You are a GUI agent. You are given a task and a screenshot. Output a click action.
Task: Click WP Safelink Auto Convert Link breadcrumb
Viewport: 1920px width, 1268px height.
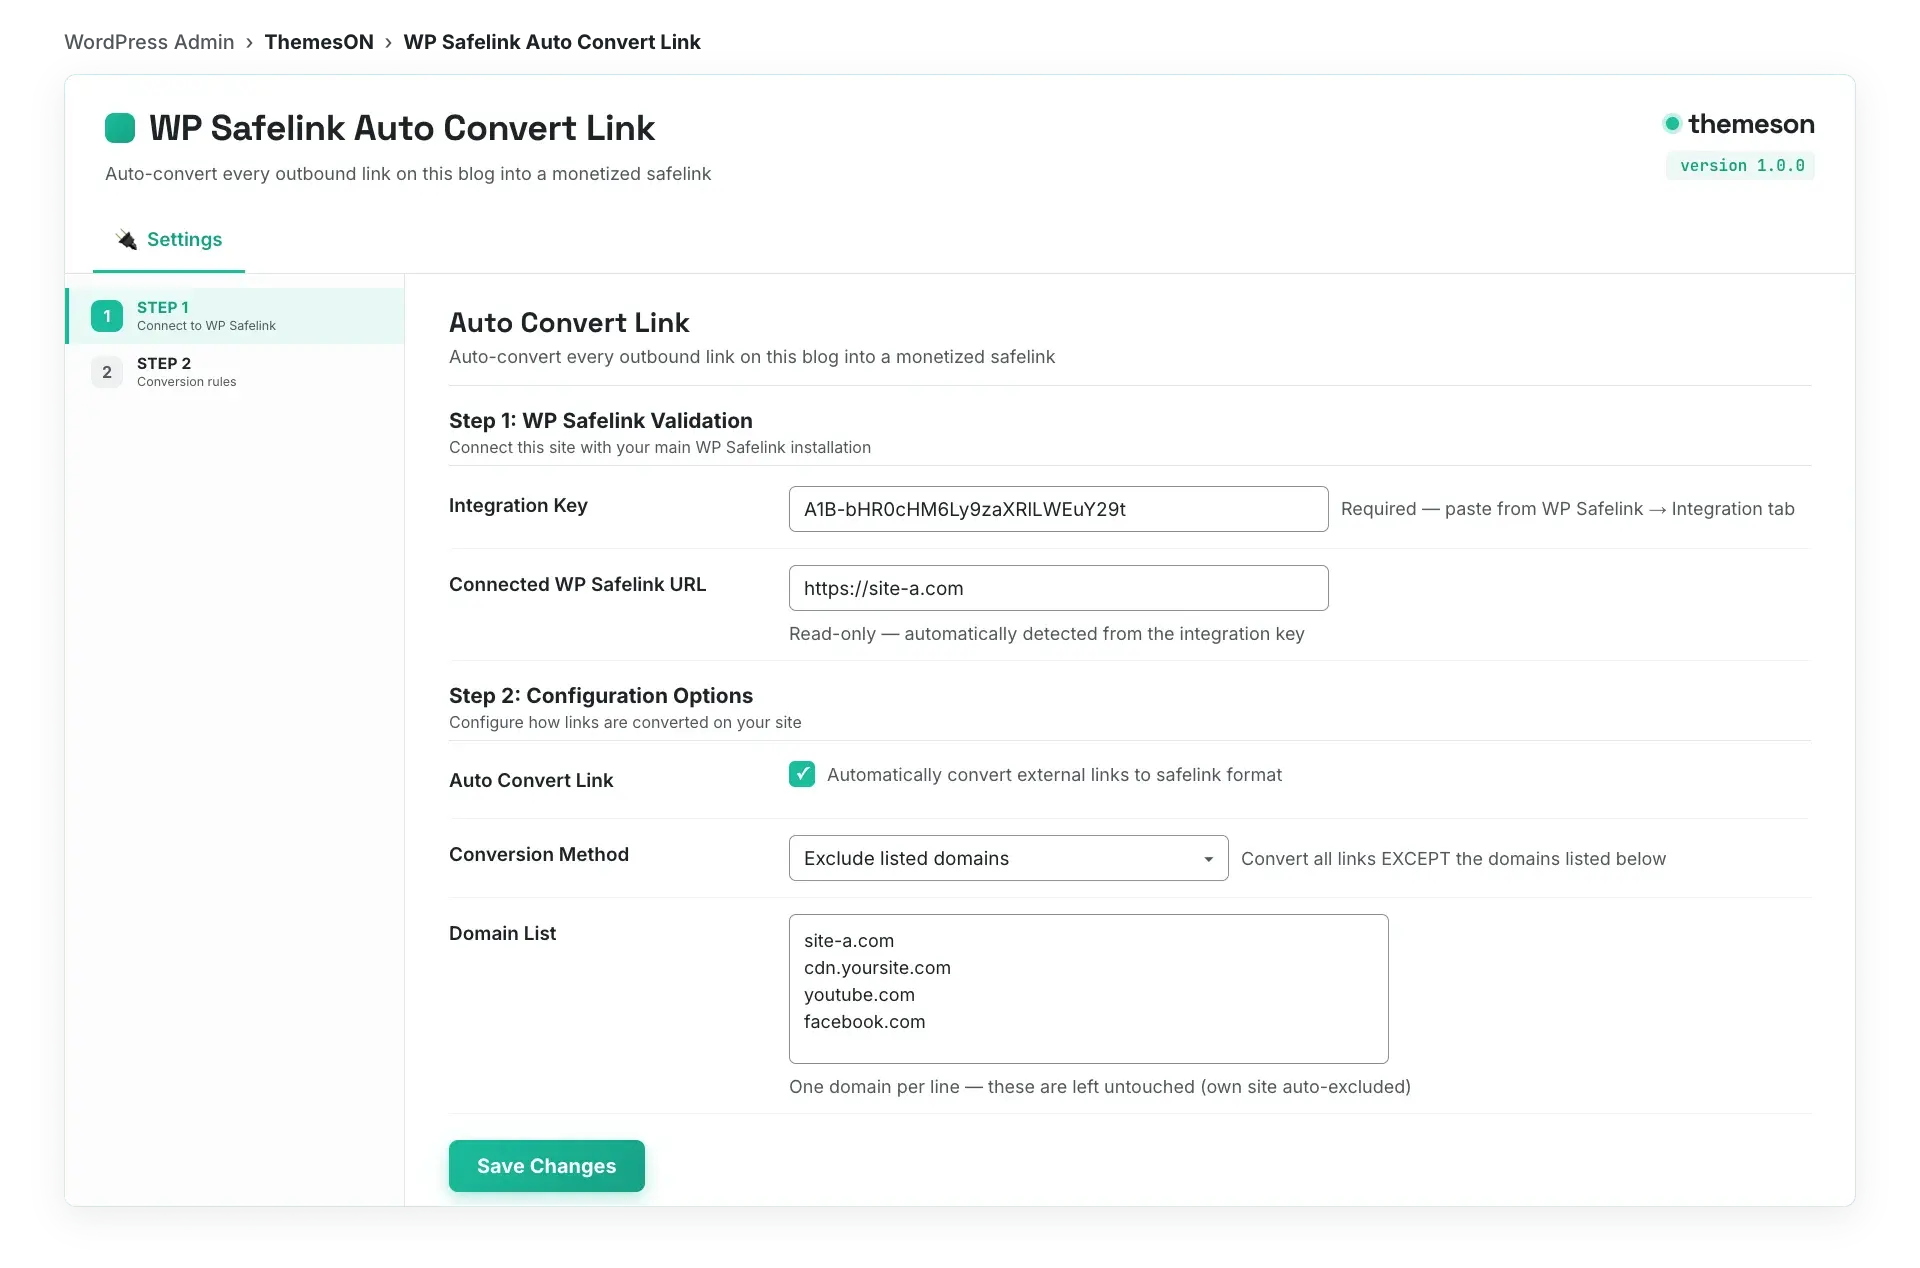tap(552, 42)
